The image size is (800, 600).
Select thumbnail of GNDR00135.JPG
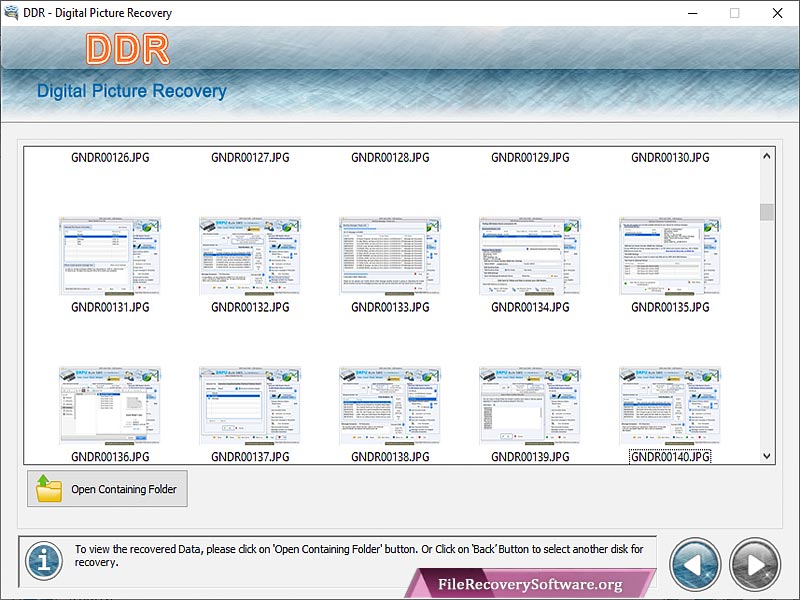[x=670, y=256]
